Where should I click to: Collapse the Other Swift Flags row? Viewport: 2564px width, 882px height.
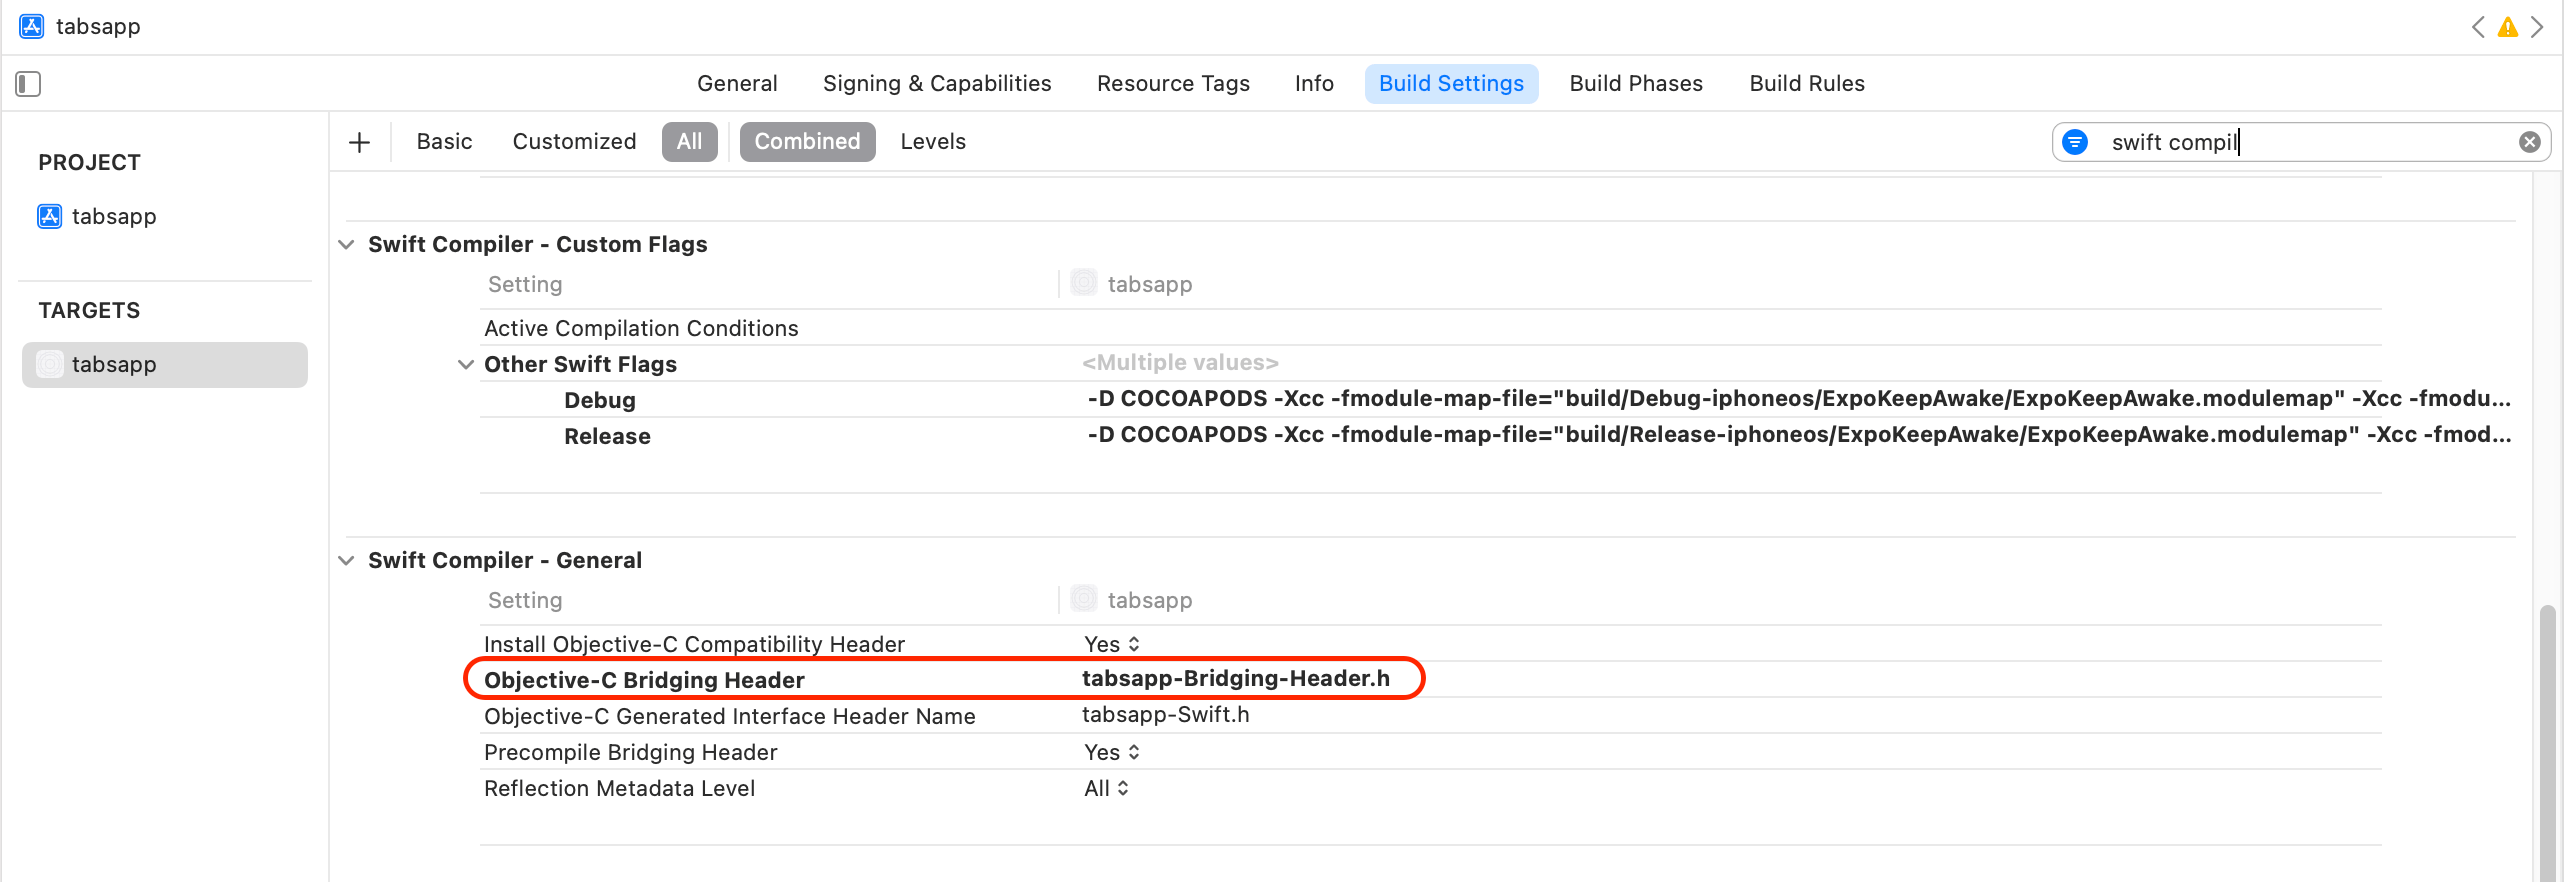465,365
